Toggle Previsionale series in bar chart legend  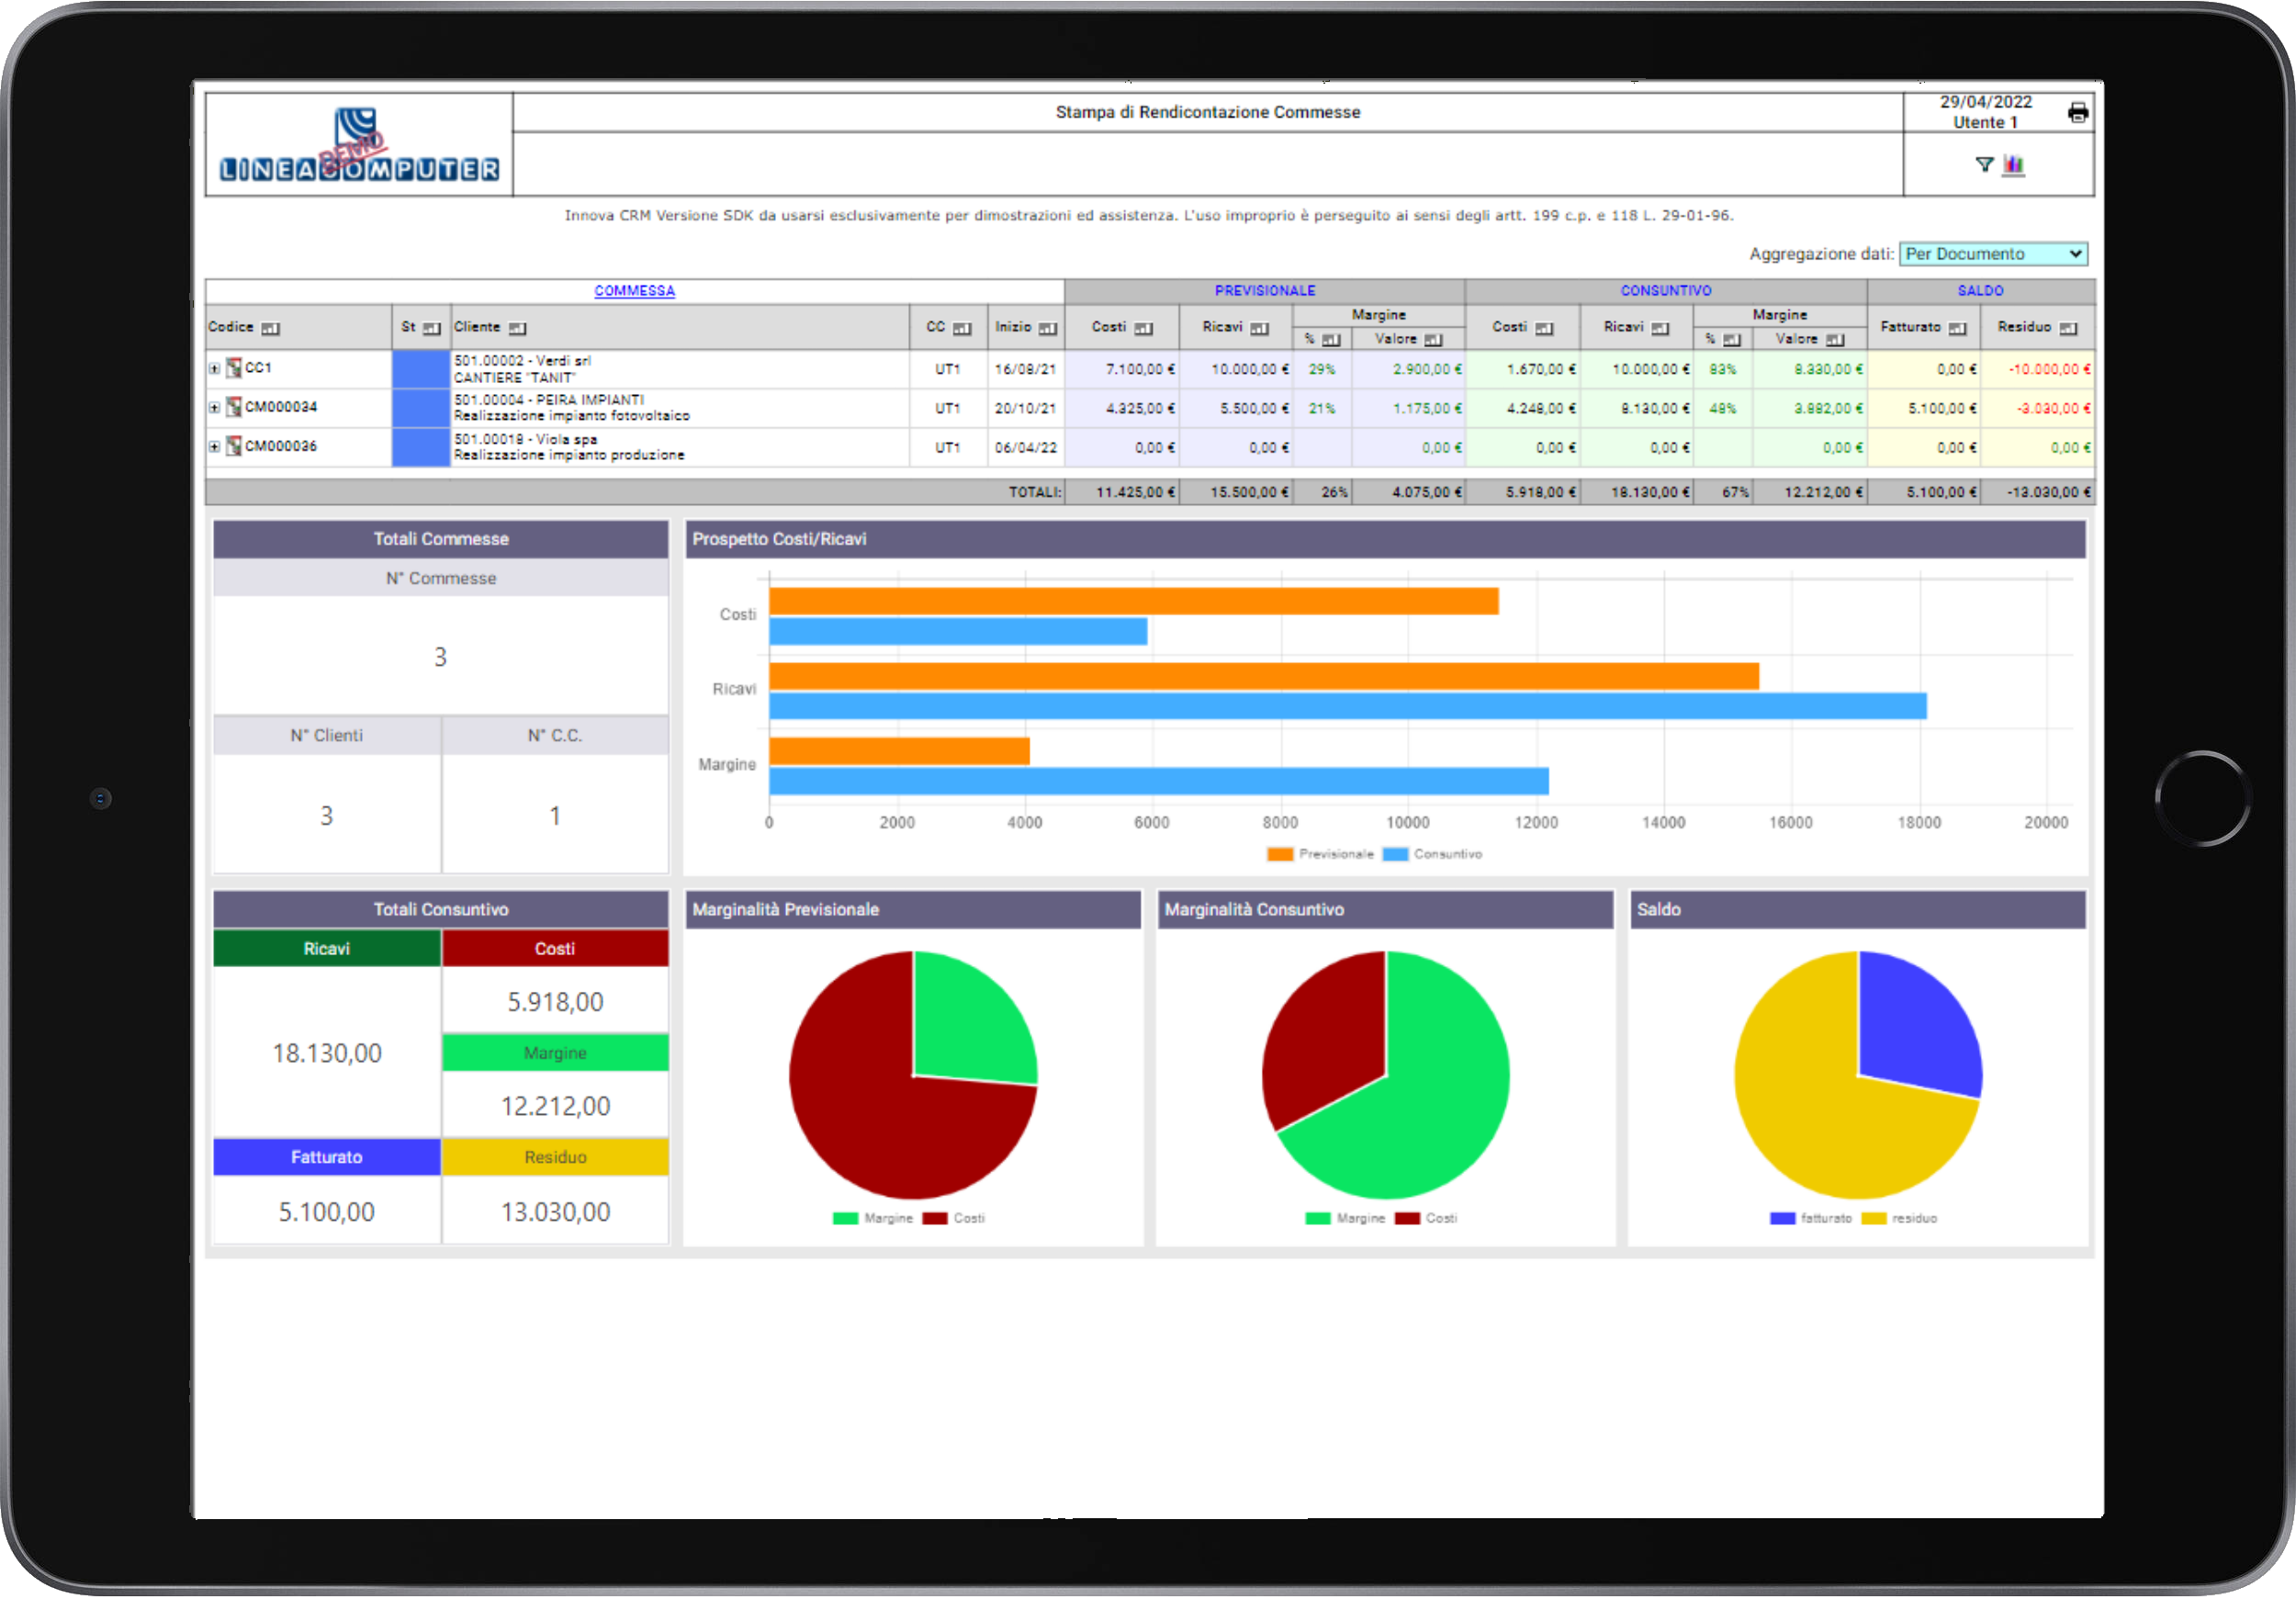click(x=1320, y=854)
